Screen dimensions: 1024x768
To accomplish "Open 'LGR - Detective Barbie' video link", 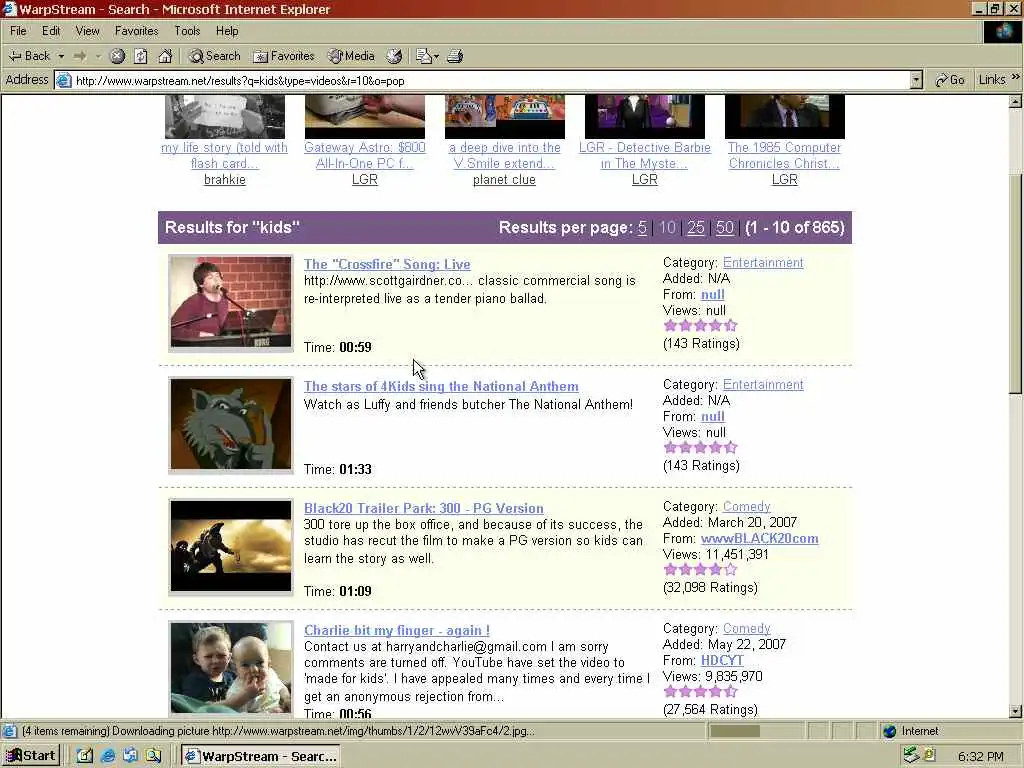I will [645, 155].
